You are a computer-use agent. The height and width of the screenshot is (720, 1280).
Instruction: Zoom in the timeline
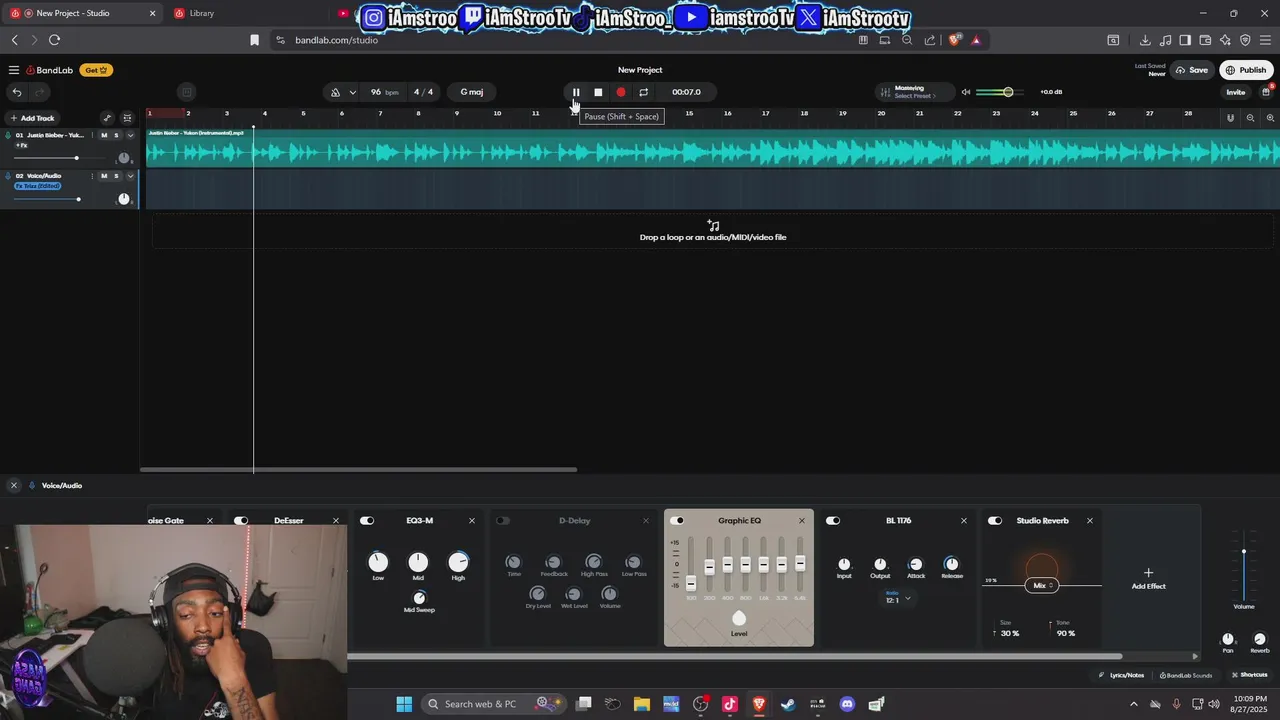point(1269,118)
